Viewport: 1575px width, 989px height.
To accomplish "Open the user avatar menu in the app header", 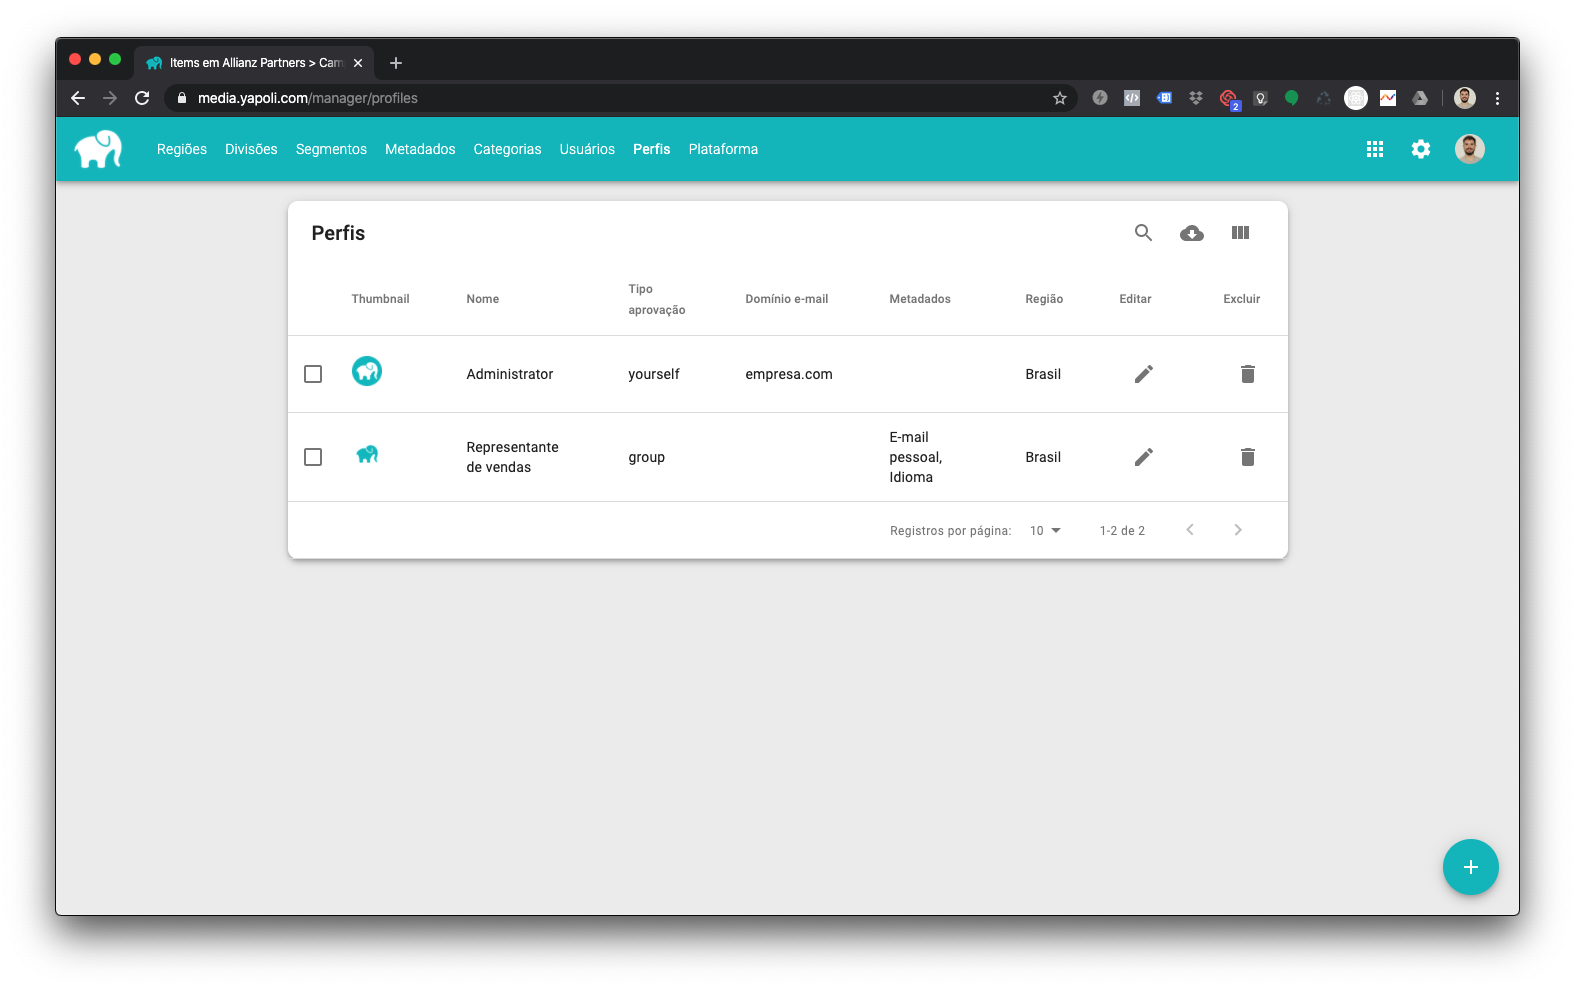I will [1469, 149].
